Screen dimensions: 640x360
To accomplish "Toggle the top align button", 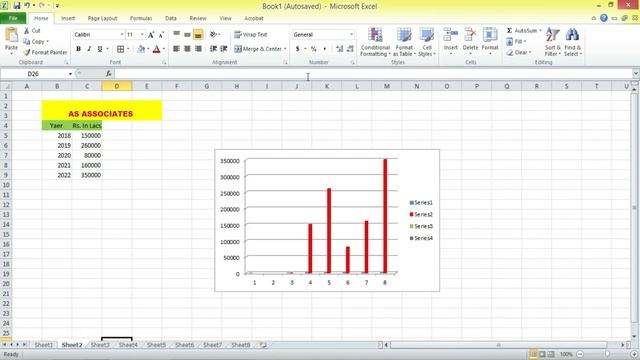I will point(176,35).
